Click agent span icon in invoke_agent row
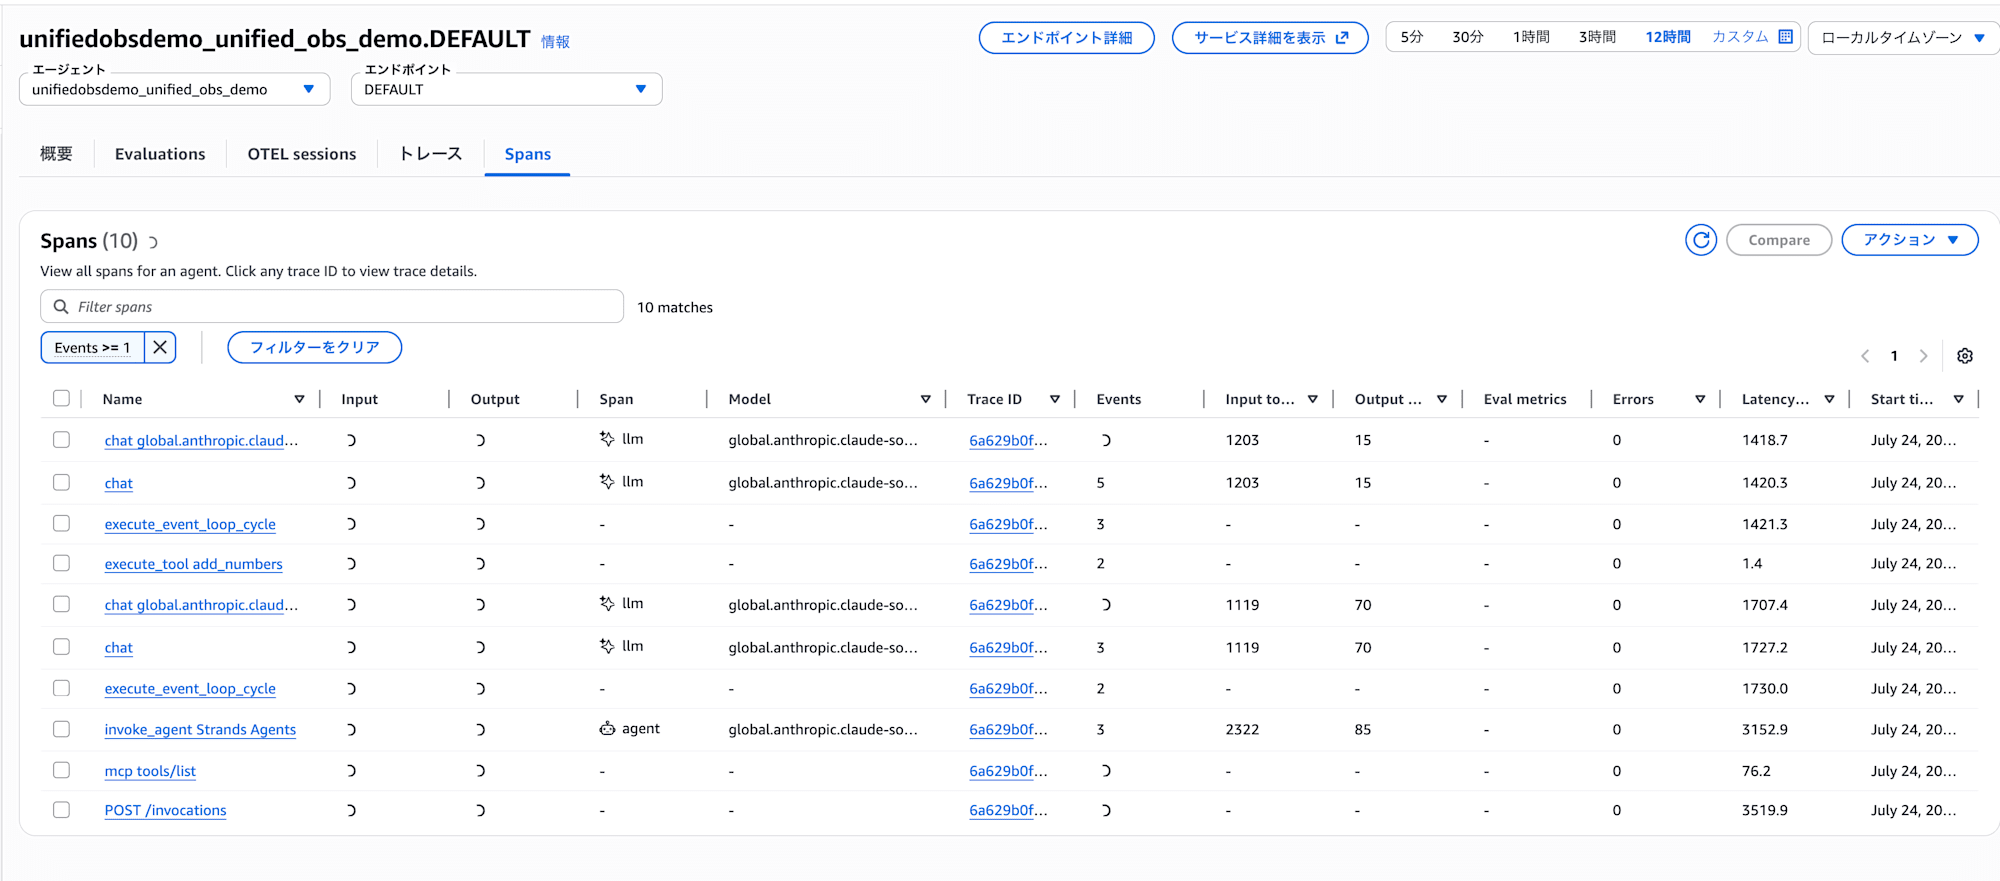 607,729
